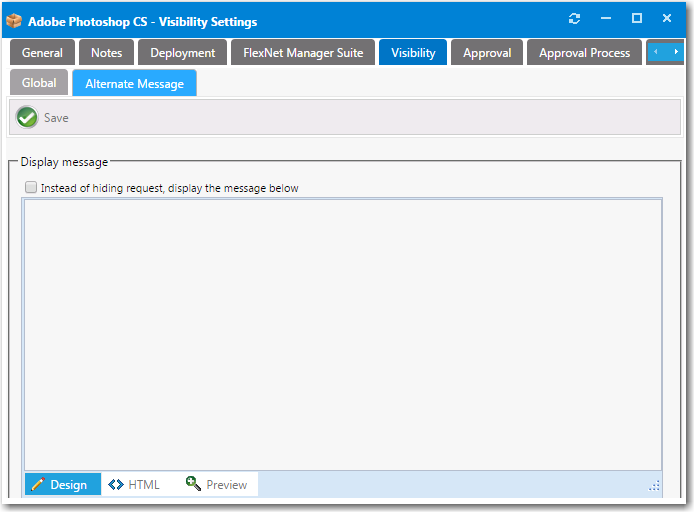Select the Alternate Message sub-tab

[134, 84]
